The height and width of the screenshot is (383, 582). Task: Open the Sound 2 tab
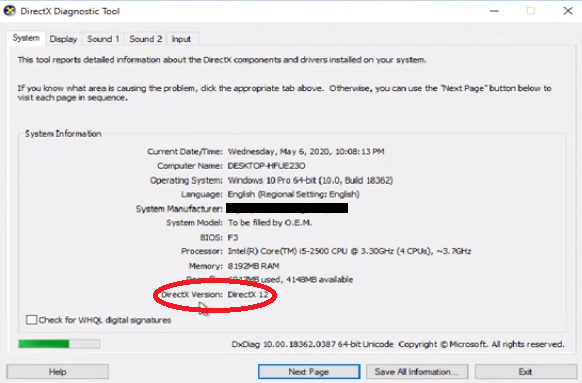click(146, 39)
